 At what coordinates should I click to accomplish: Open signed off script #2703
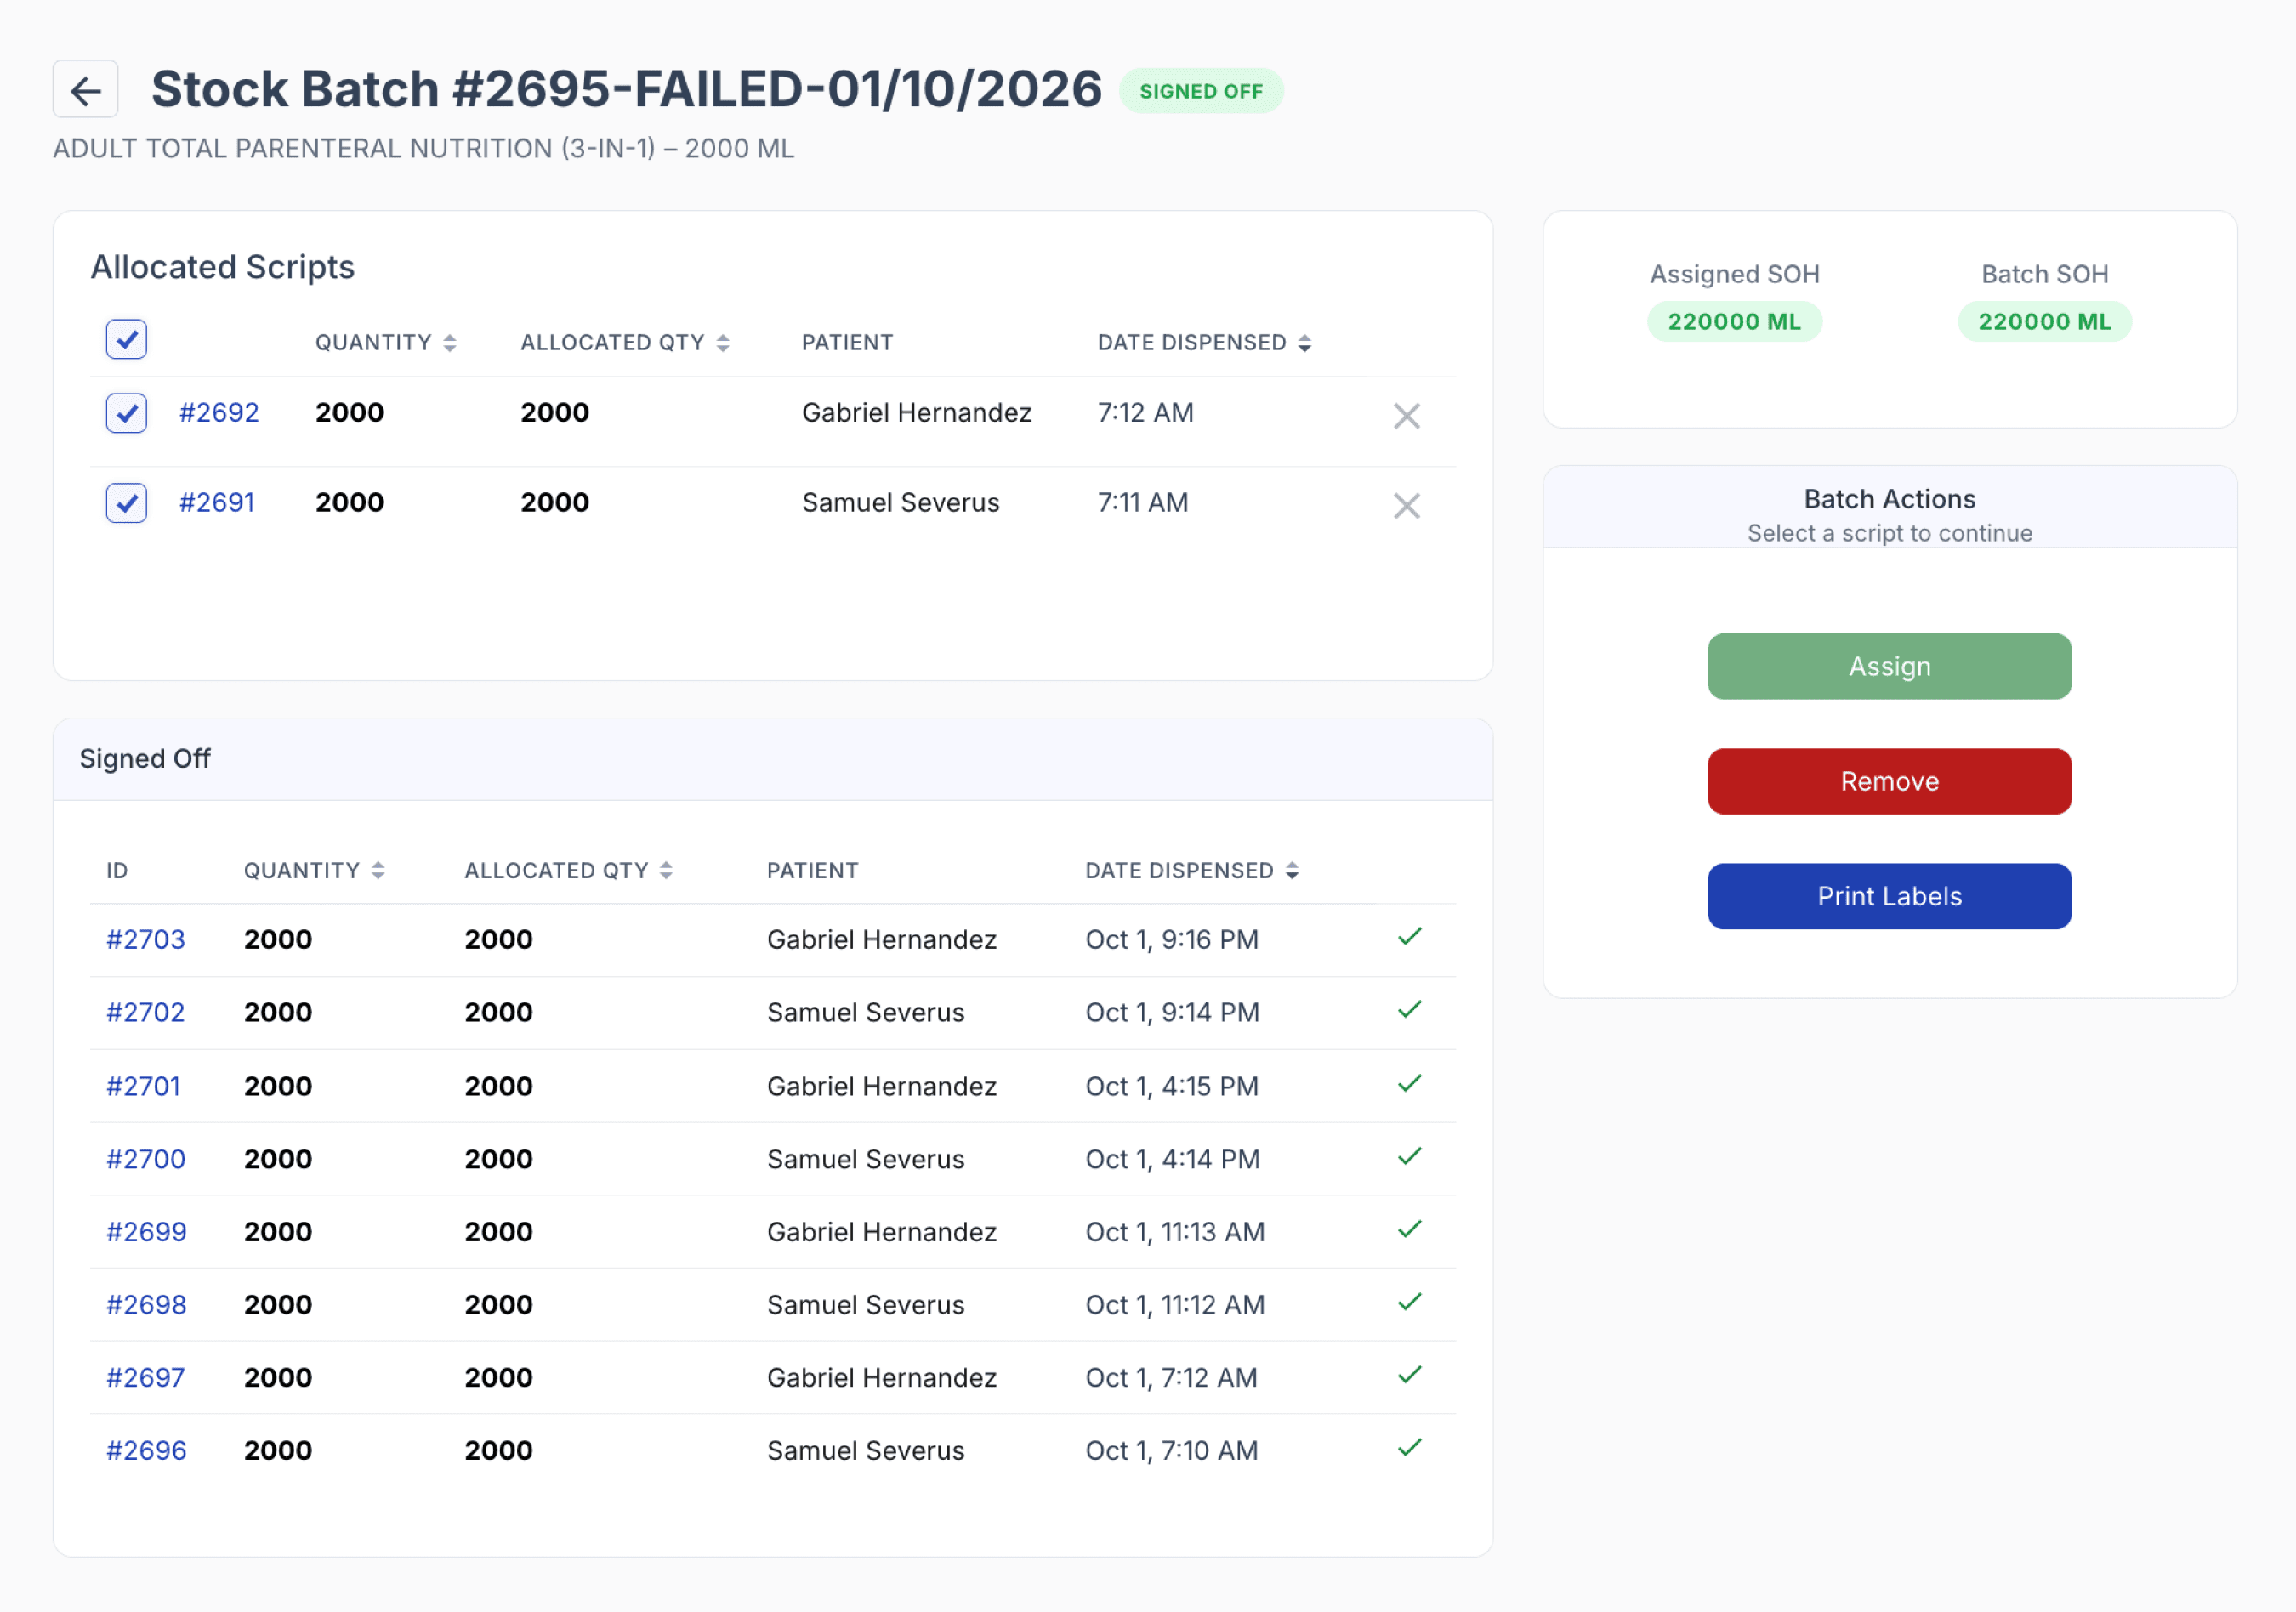click(x=146, y=940)
